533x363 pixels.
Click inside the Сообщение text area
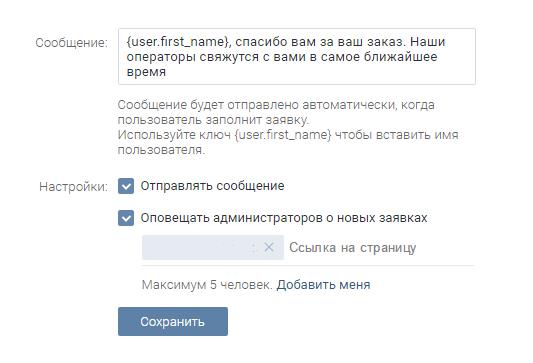click(x=297, y=56)
